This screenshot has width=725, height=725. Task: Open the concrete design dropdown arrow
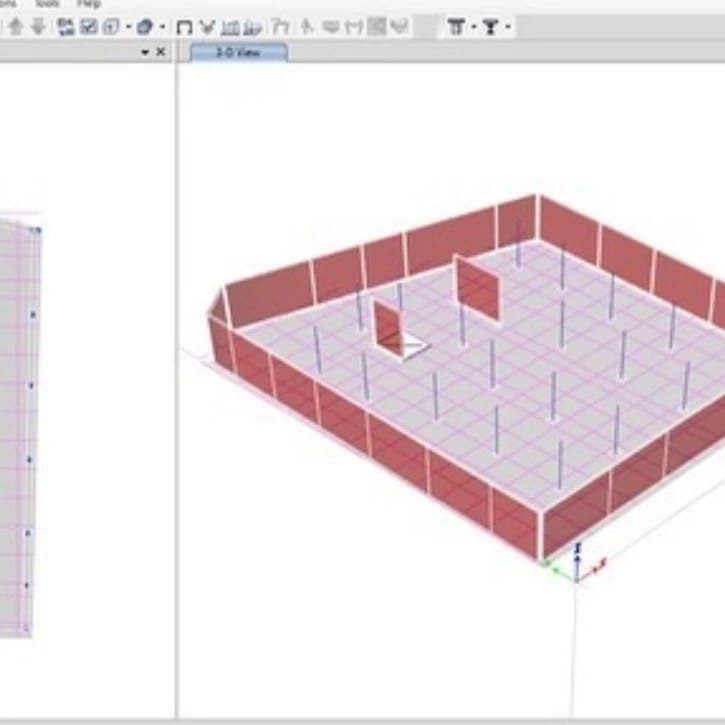point(508,27)
